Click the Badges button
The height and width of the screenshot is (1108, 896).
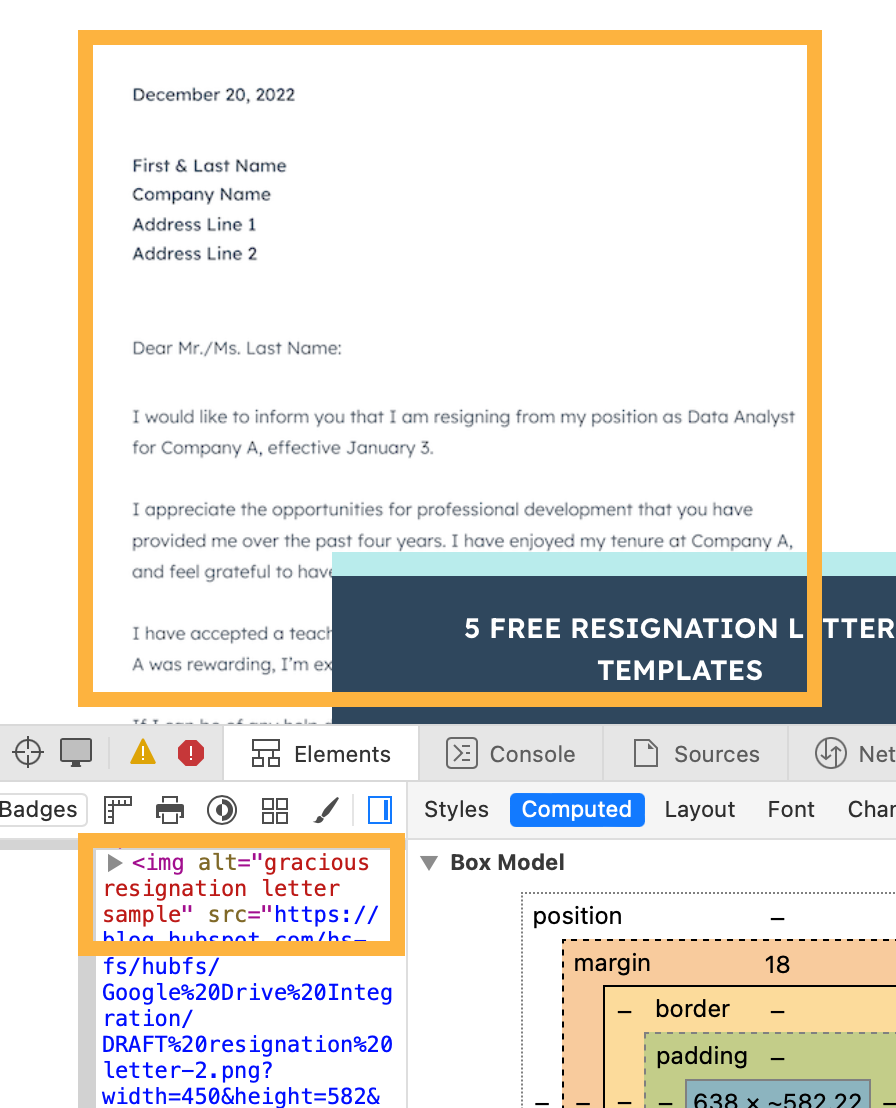(x=40, y=810)
